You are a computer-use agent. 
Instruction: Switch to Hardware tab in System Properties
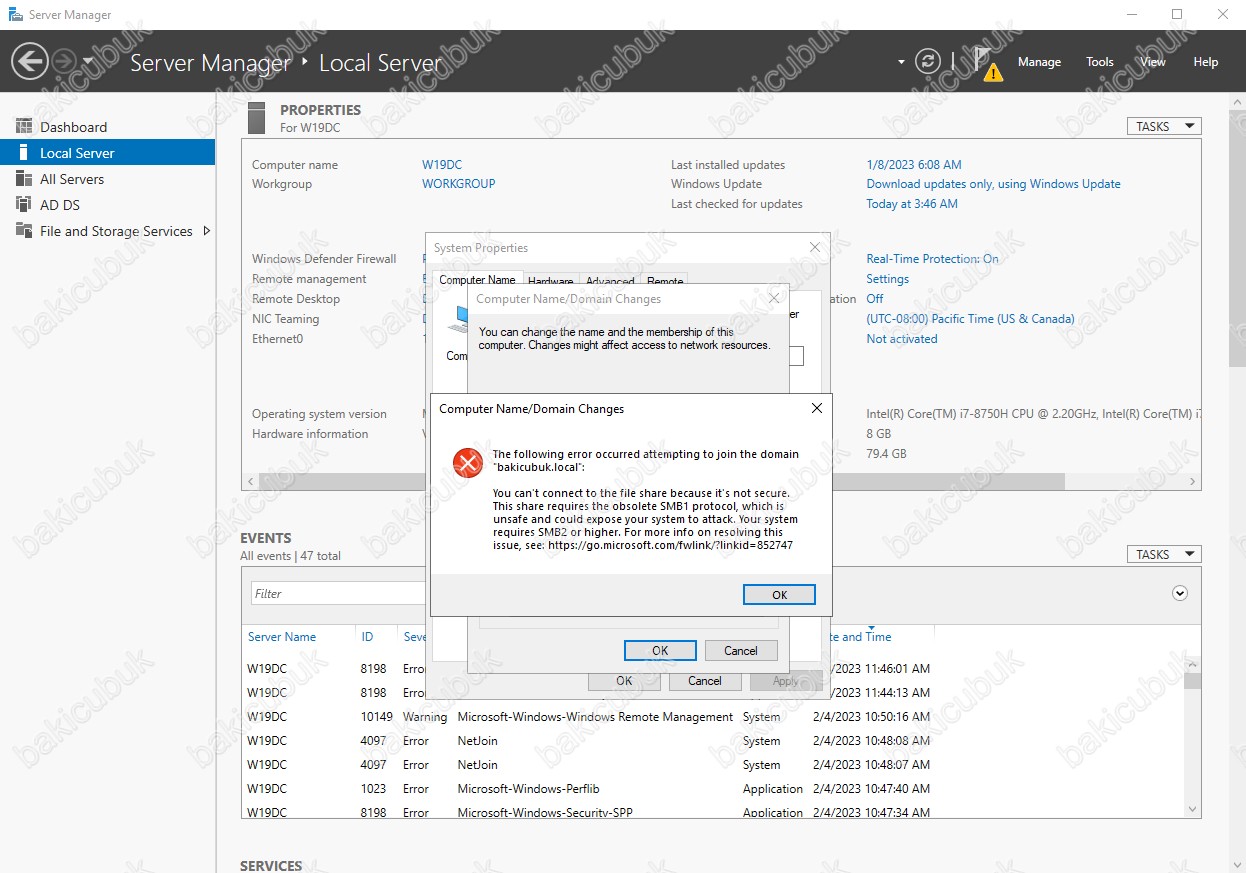[x=550, y=281]
